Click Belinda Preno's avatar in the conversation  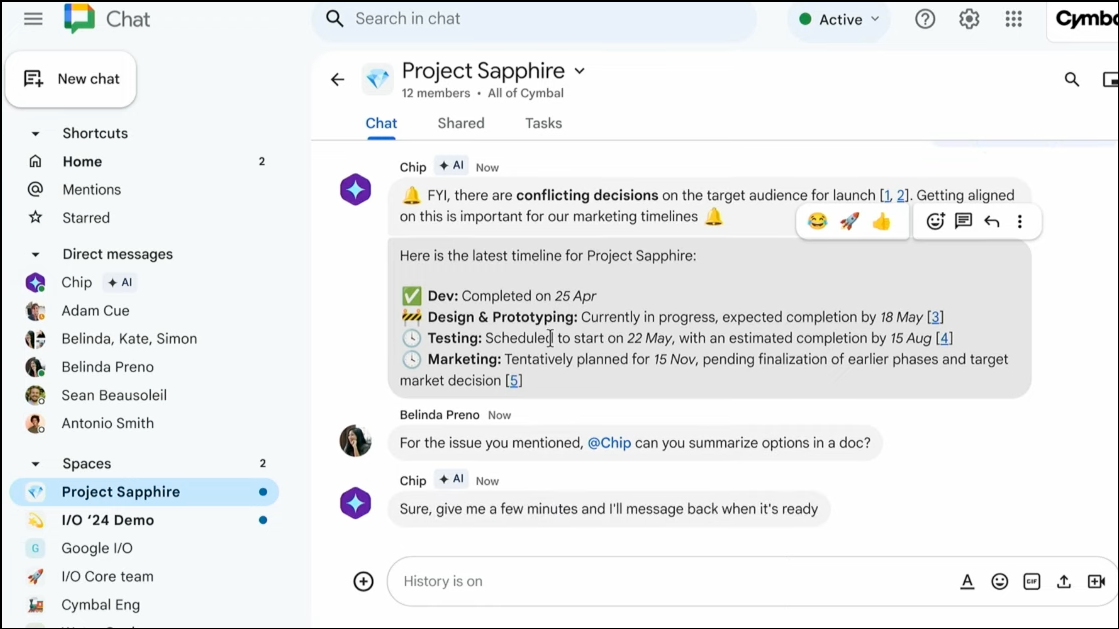[x=355, y=441]
